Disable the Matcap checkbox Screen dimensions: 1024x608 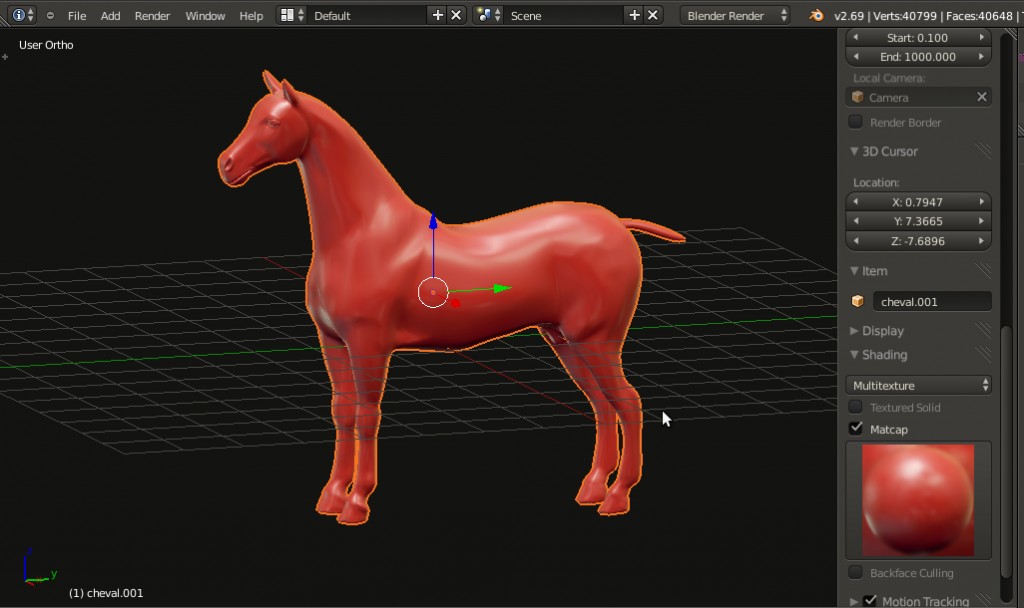pos(856,429)
